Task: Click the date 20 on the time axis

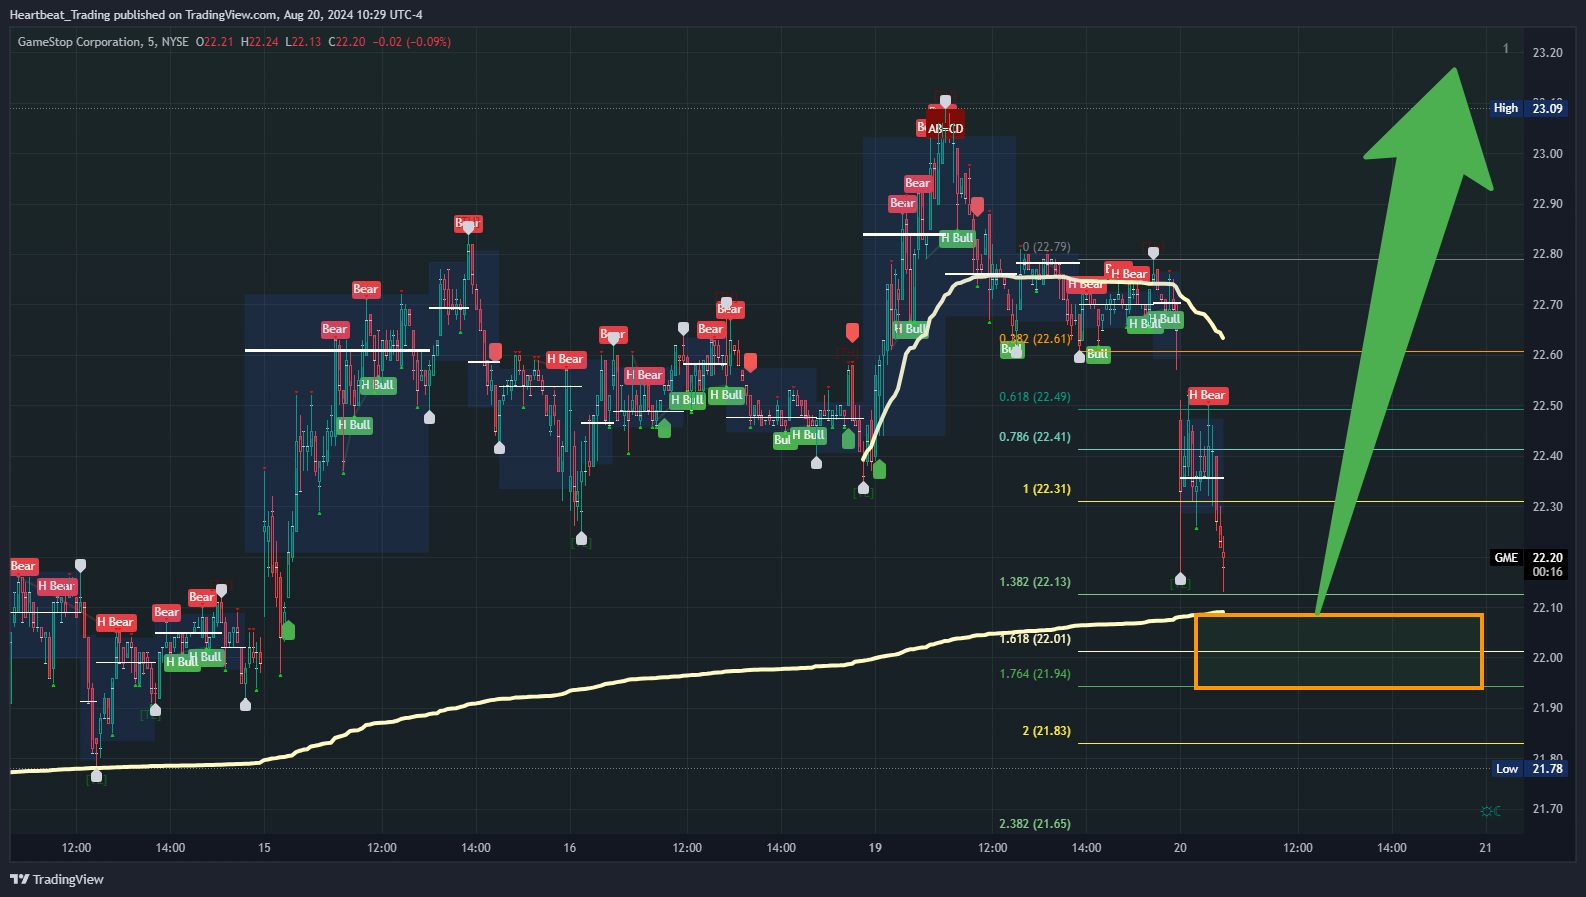Action: tap(1180, 848)
